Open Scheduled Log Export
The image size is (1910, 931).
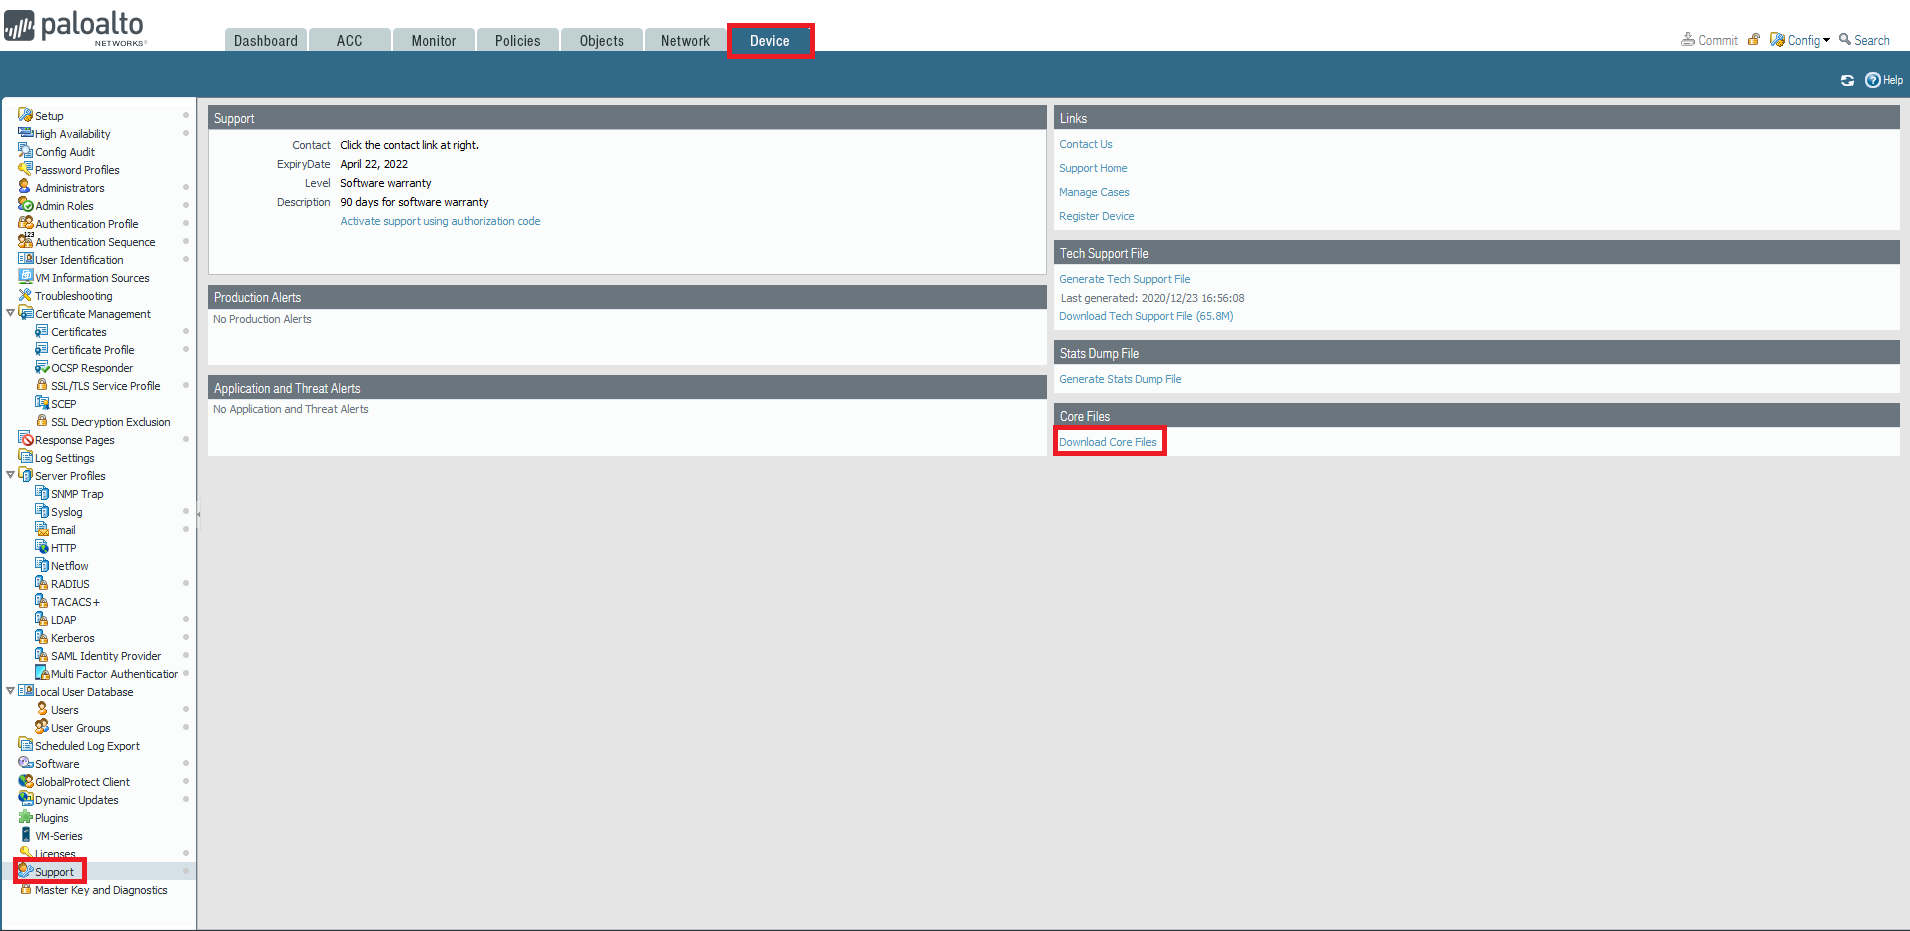tap(87, 746)
